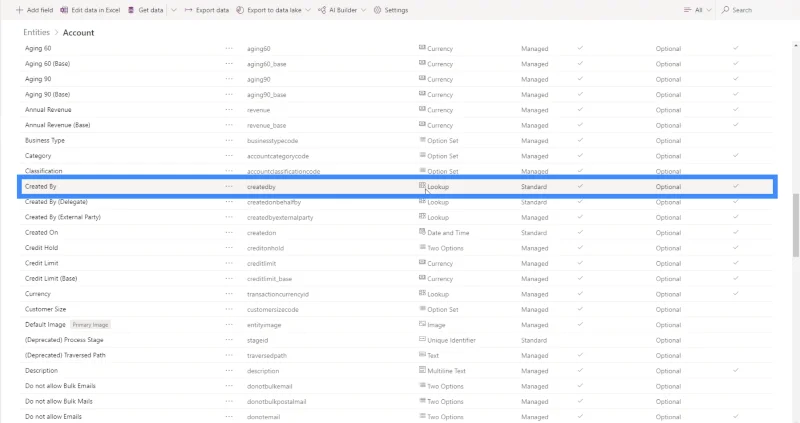
Task: Click text icon in Traversed Path row
Action: tap(422, 354)
